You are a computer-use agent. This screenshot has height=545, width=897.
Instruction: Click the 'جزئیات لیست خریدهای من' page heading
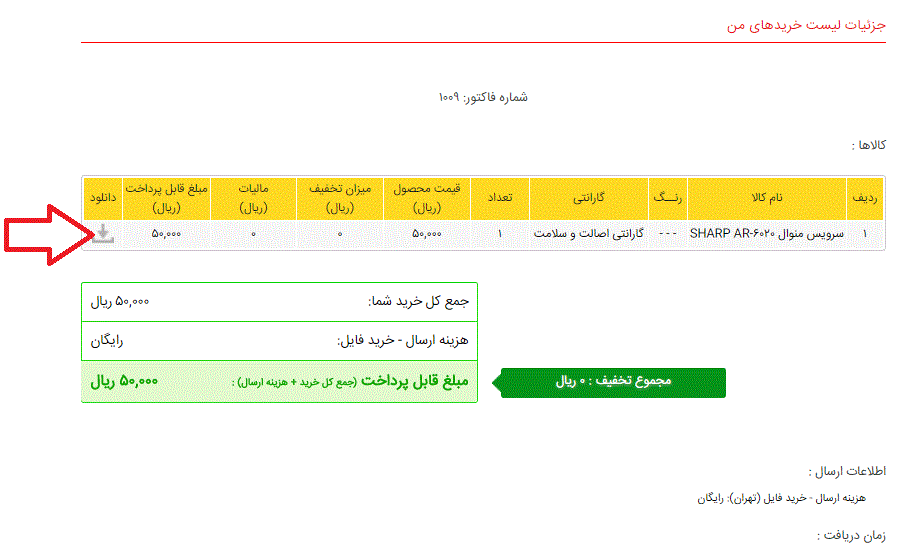pos(806,24)
